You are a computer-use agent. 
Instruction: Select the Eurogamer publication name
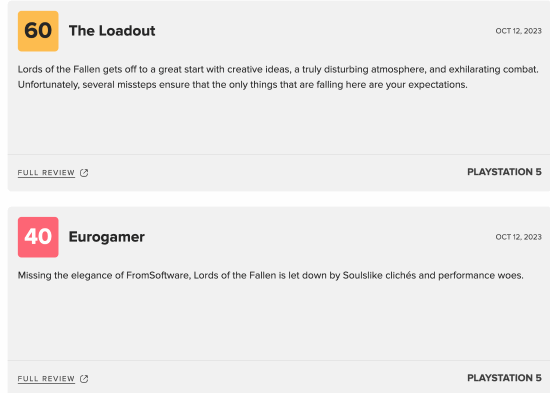tap(107, 237)
